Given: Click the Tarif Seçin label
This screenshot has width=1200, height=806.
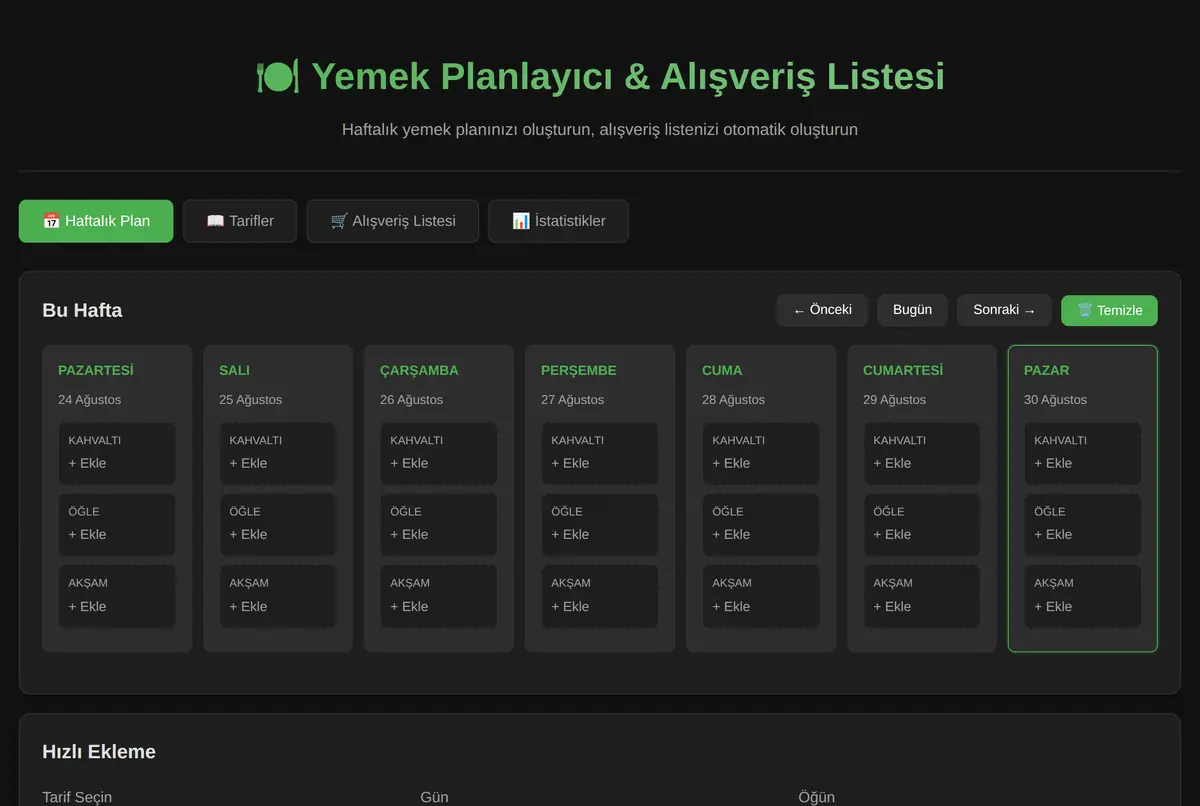Looking at the screenshot, I should tap(77, 797).
